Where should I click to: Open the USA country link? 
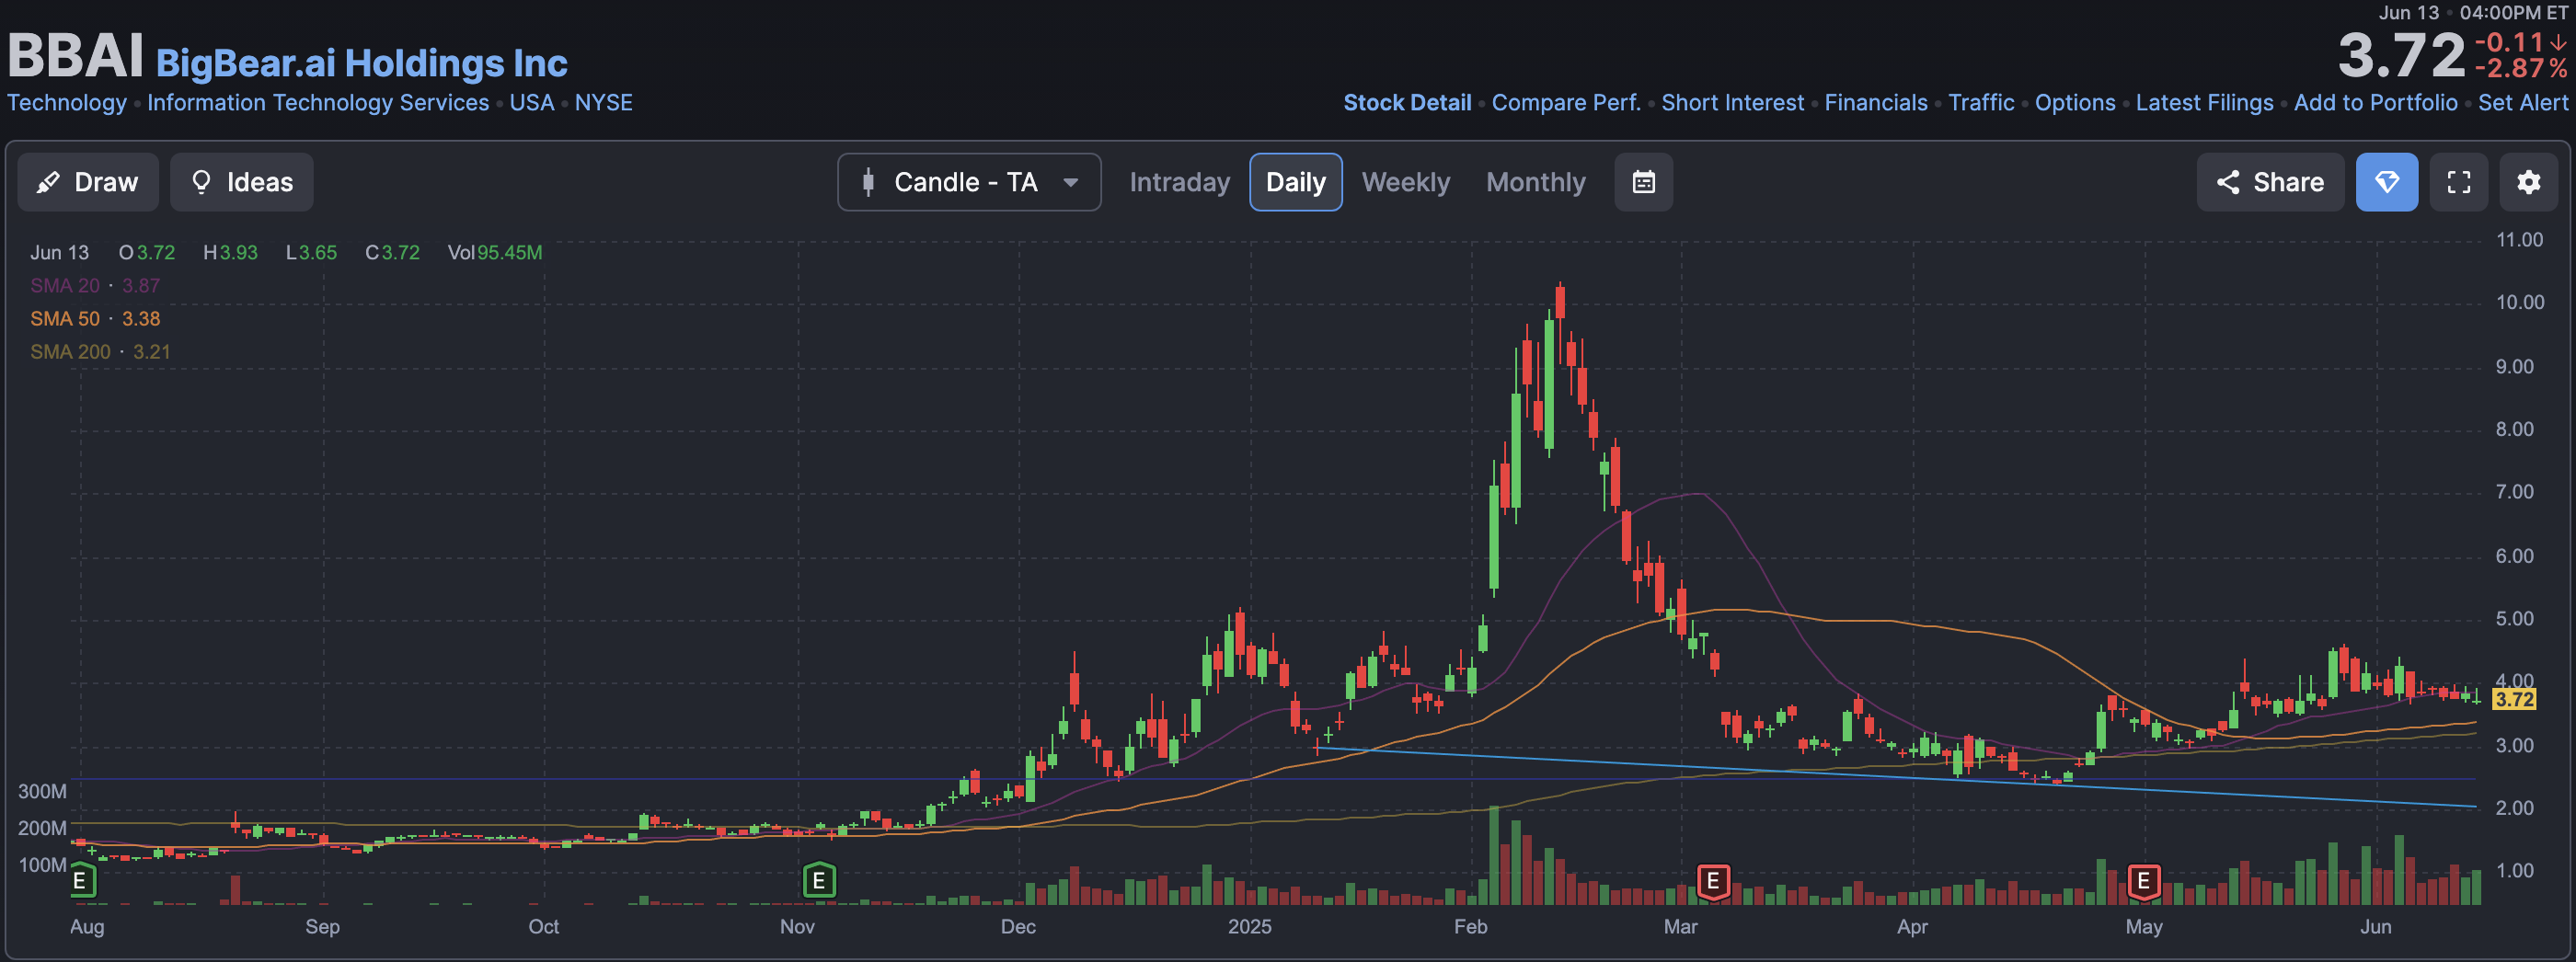(532, 103)
